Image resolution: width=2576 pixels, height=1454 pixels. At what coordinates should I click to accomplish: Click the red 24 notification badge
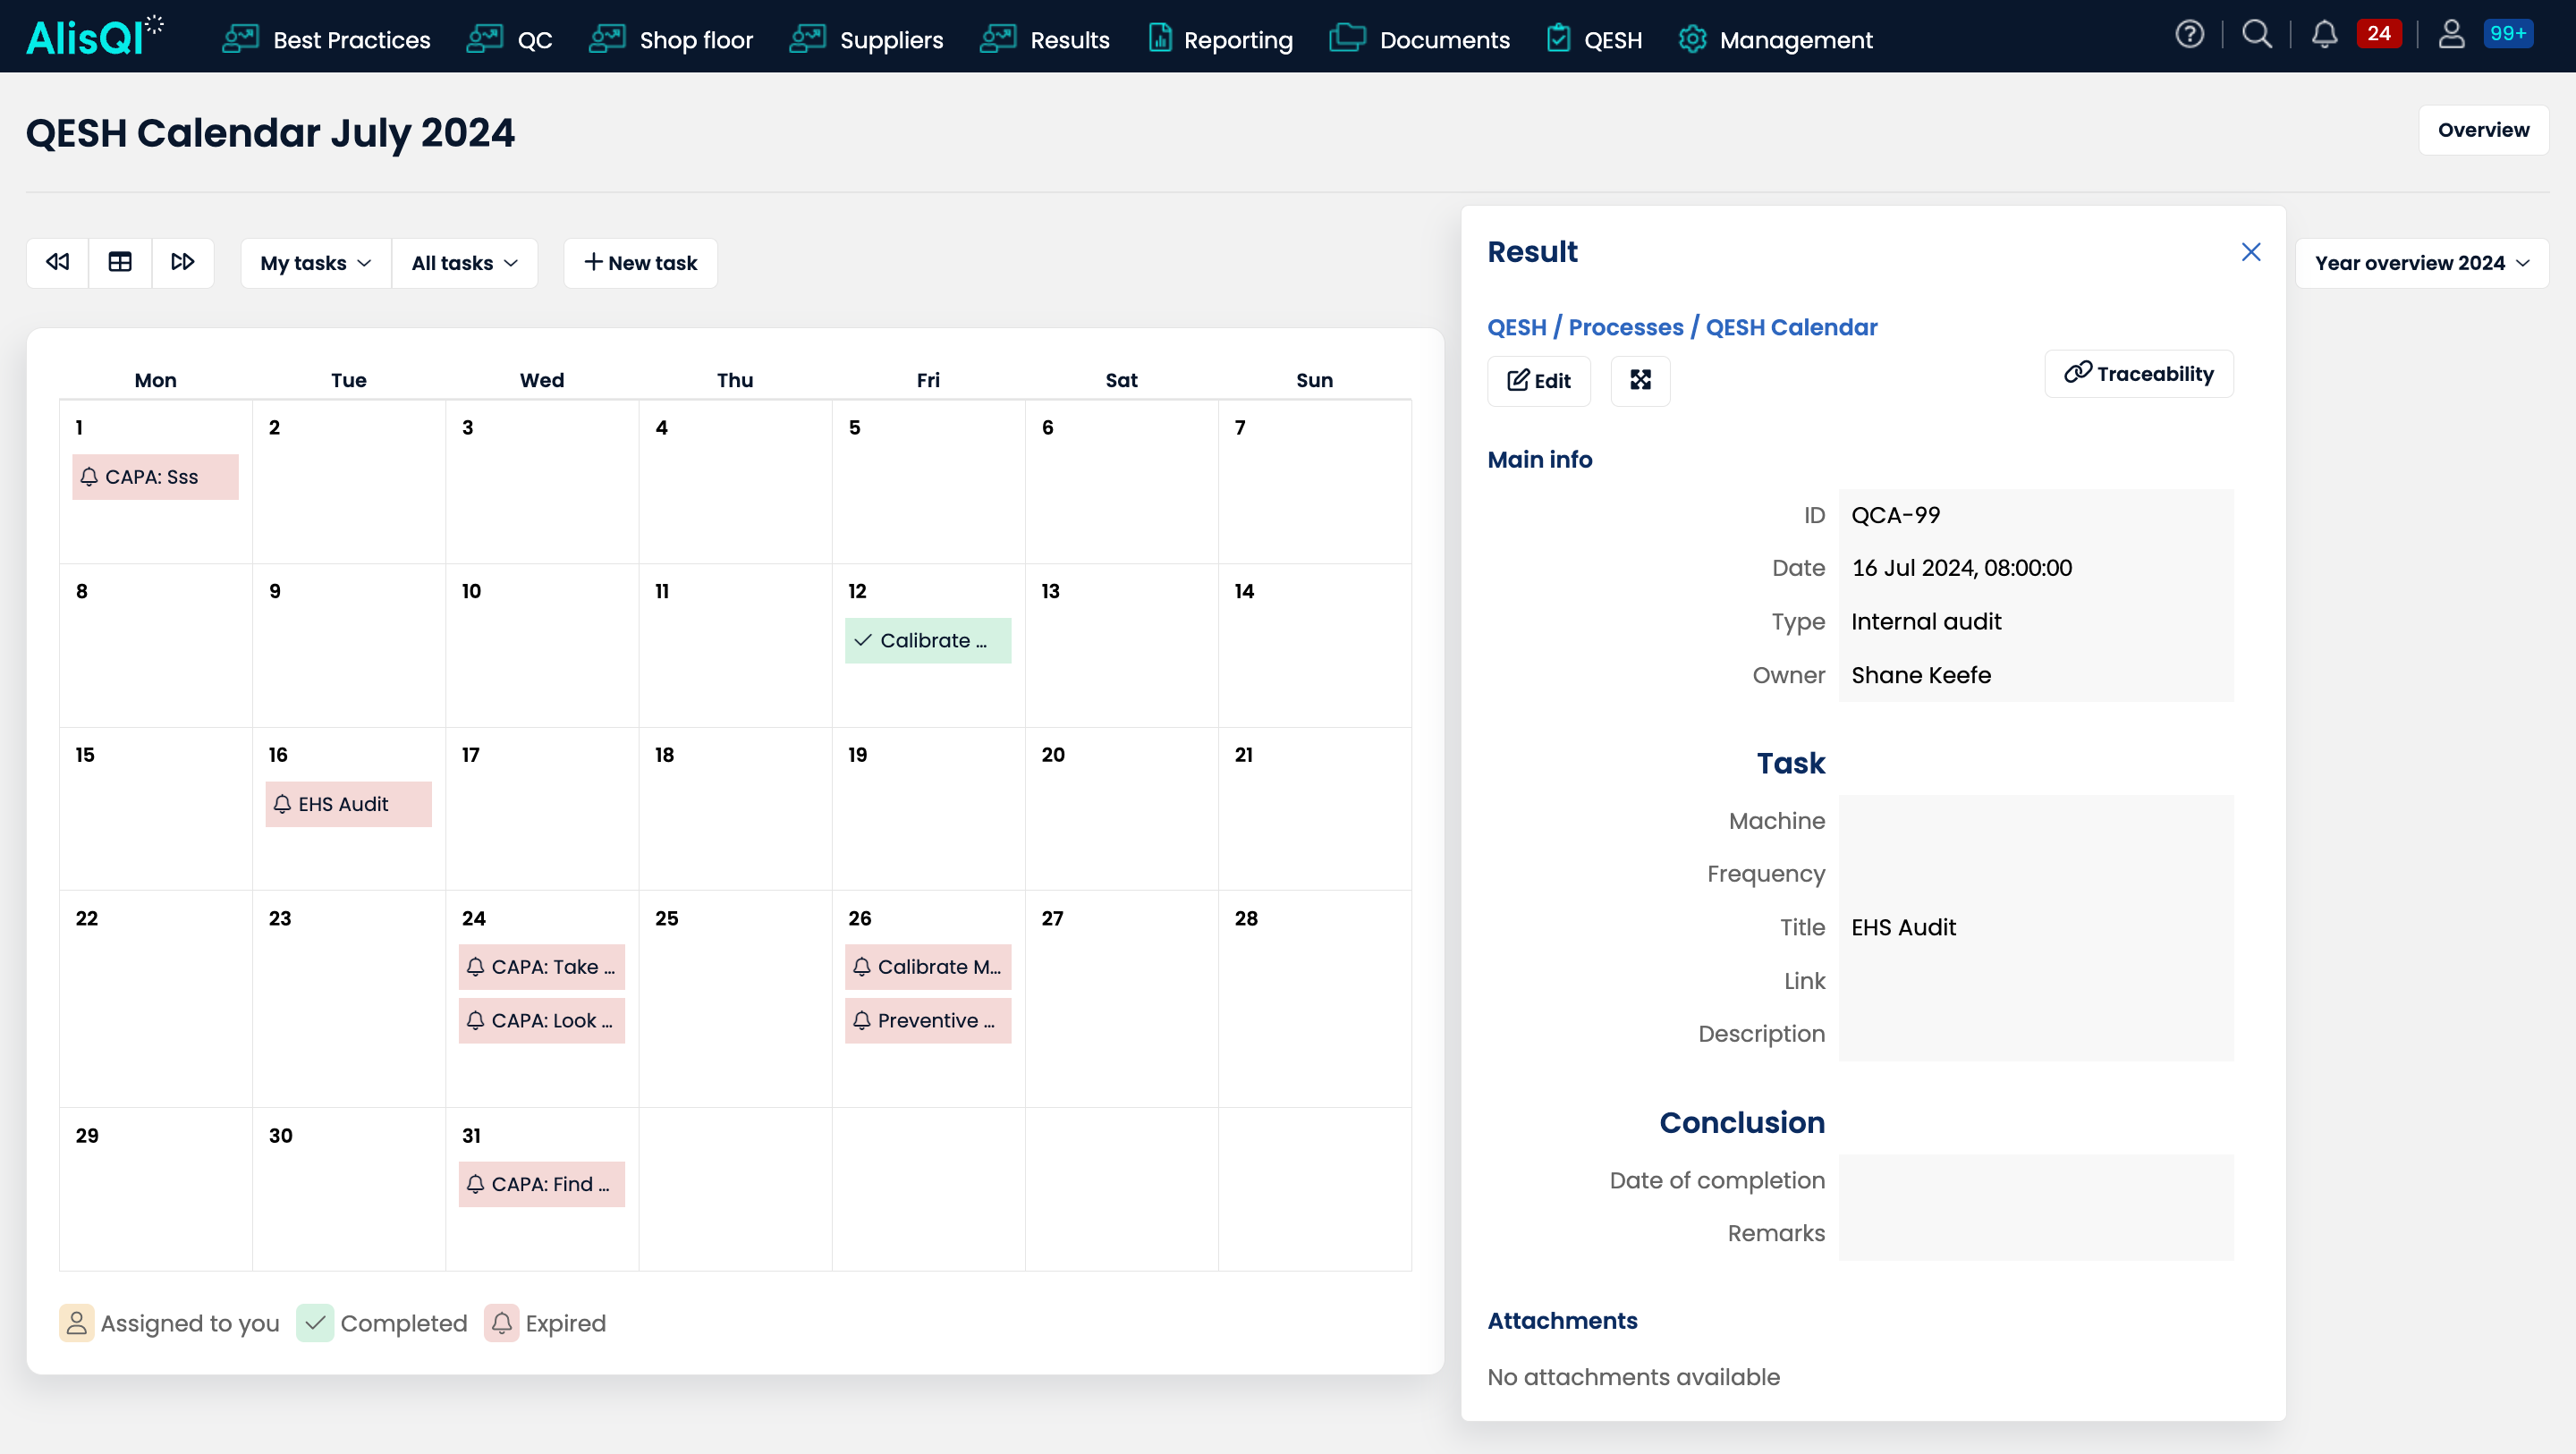pos(2379,33)
